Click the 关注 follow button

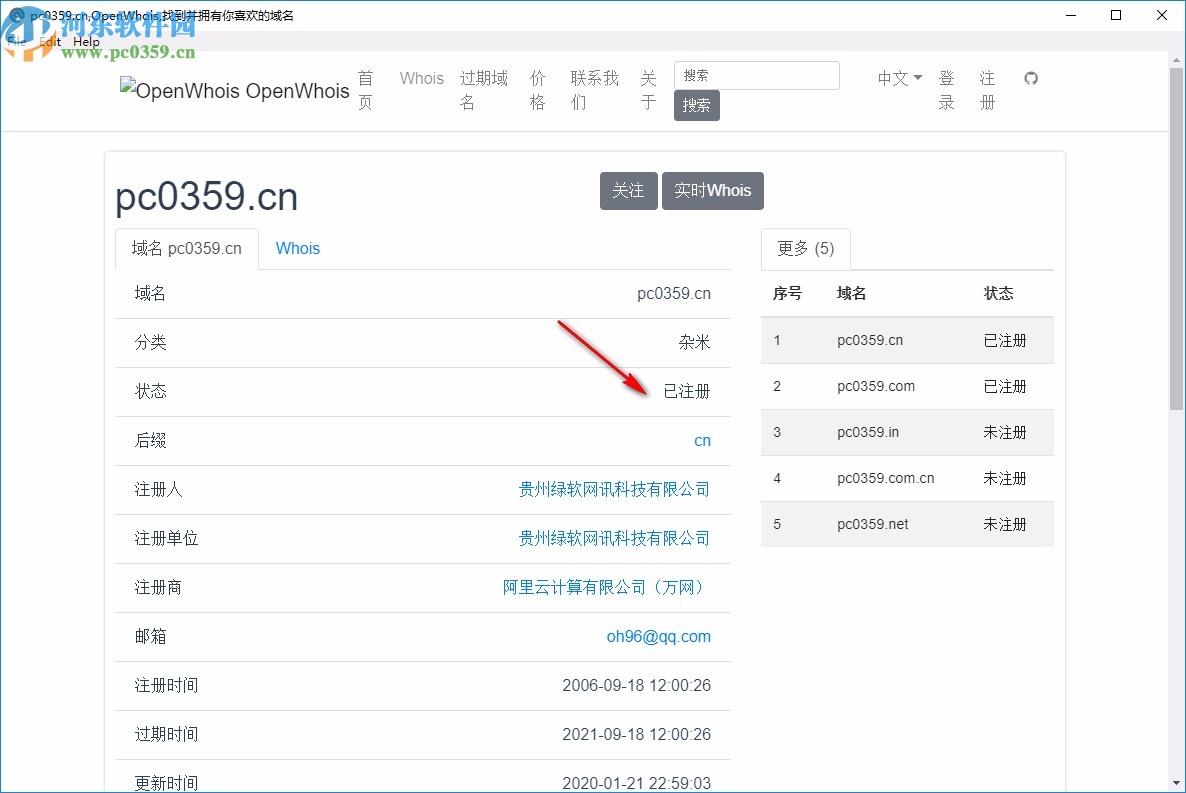(628, 190)
